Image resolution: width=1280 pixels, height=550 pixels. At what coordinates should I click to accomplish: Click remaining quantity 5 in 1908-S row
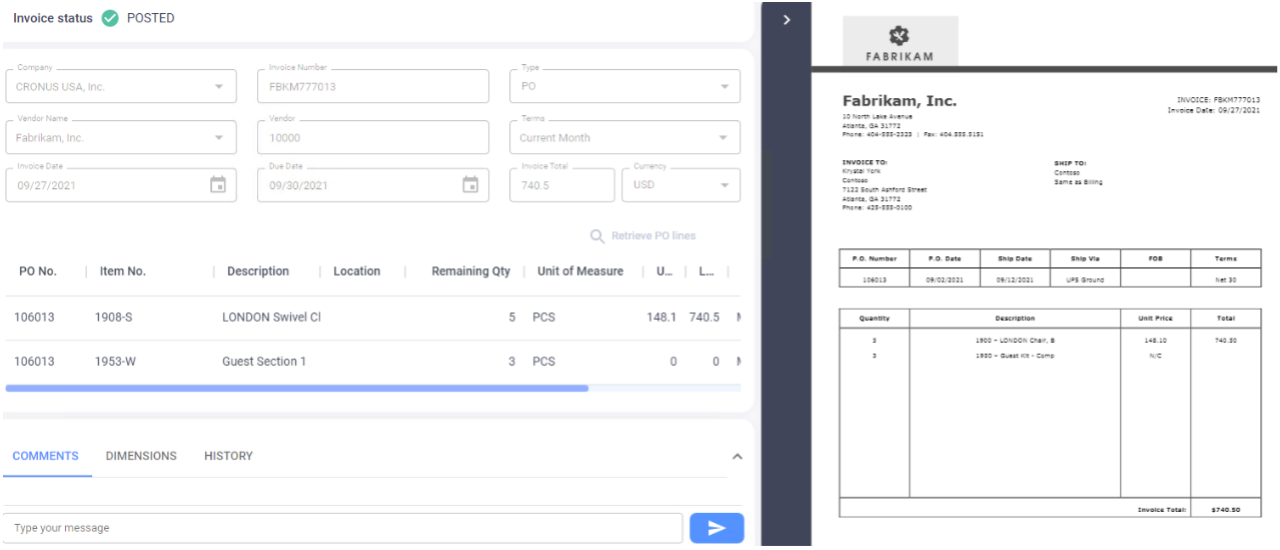coord(512,317)
